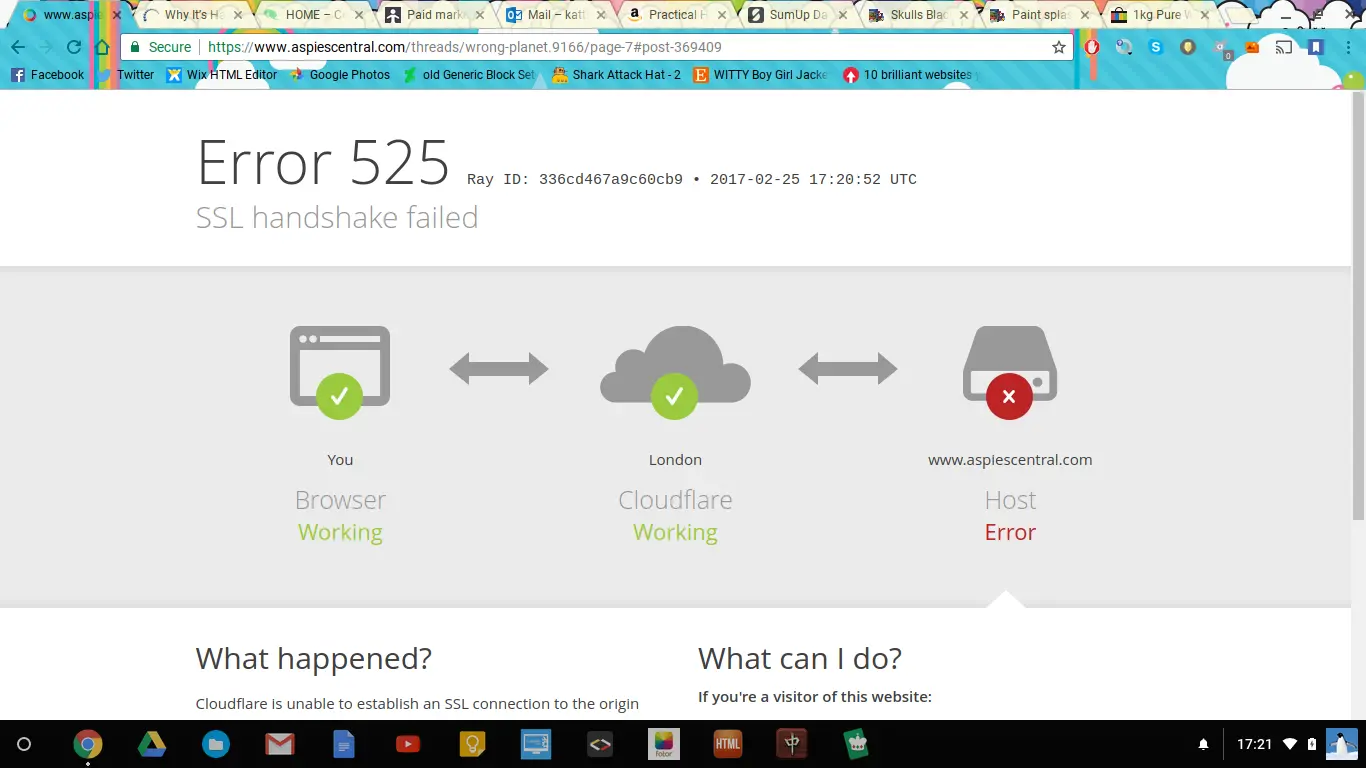Open the red stop-hand ad blocker extension
Screen dimensions: 1366x768
click(x=1092, y=47)
